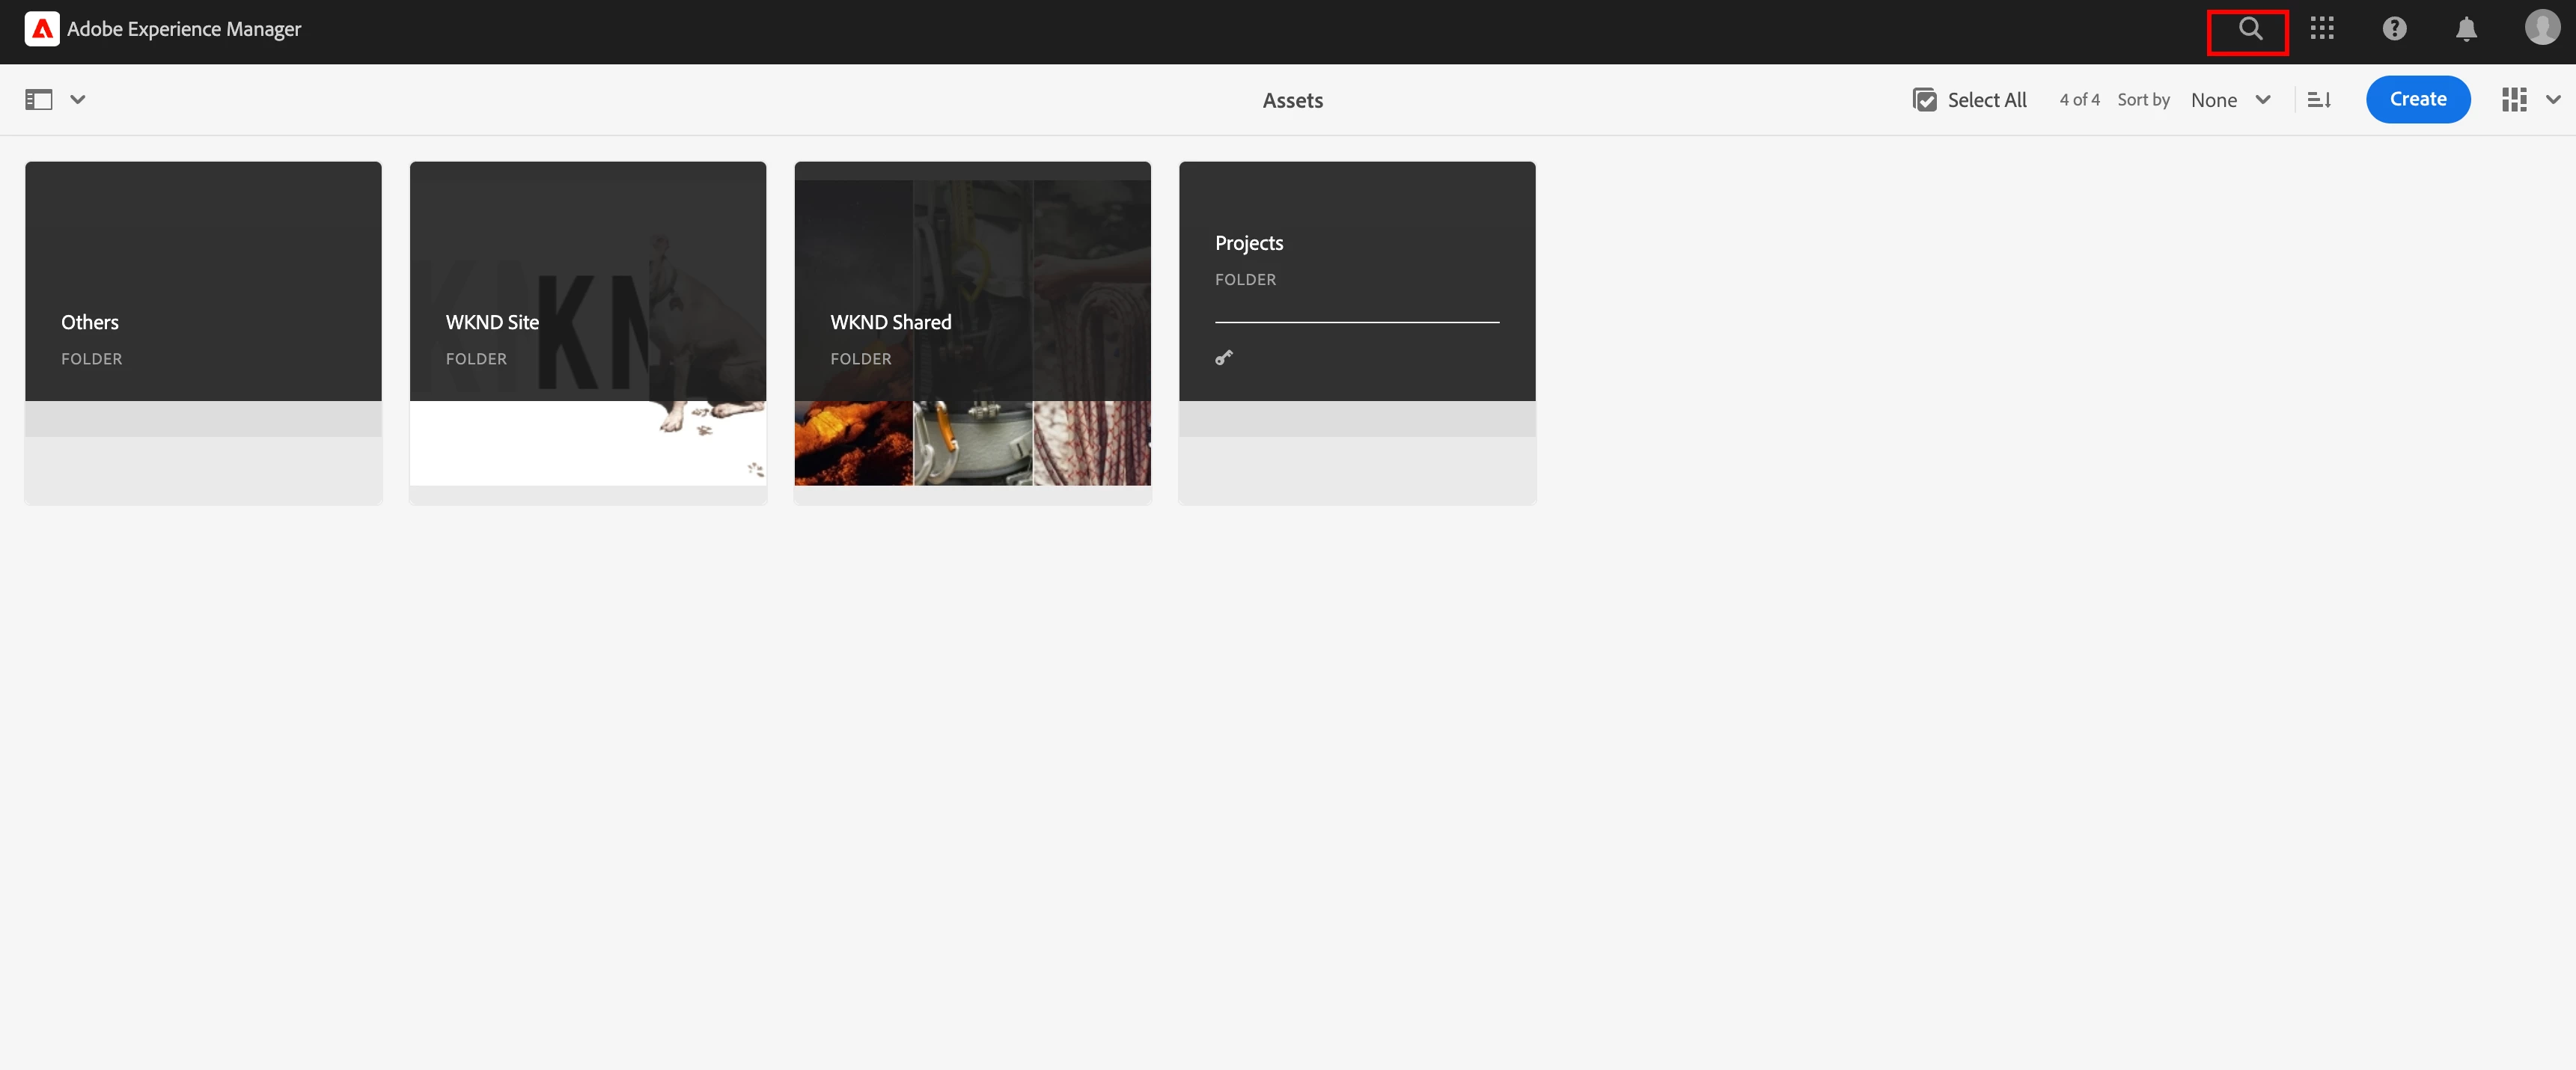Open the user profile avatar
Screen dimensions: 2576x1070
coord(2541,28)
